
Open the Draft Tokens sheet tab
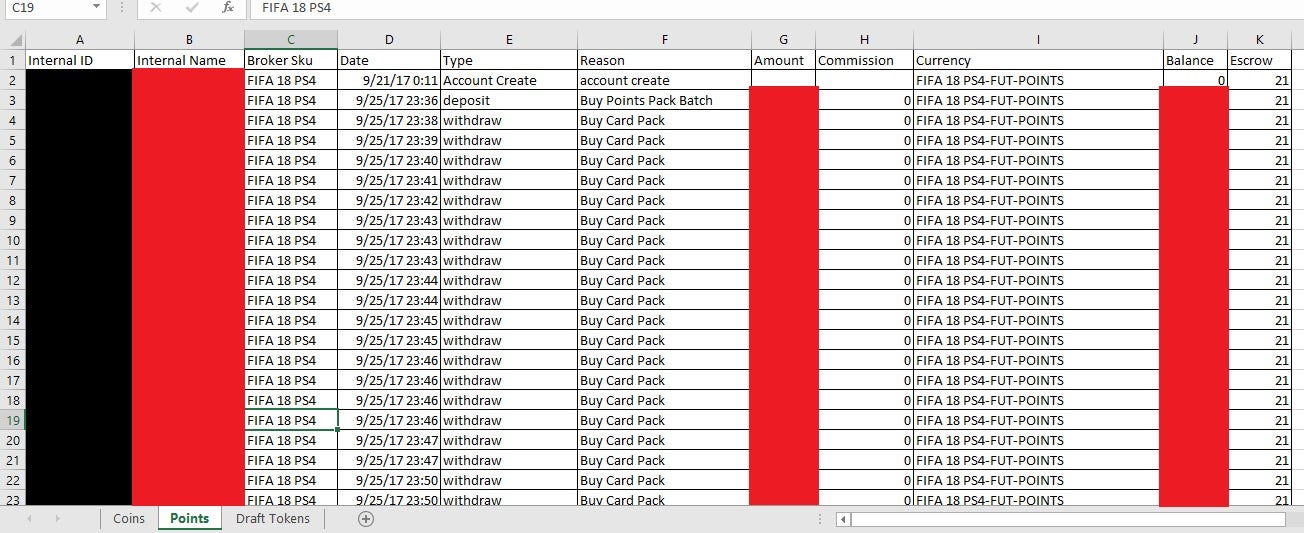click(273, 518)
